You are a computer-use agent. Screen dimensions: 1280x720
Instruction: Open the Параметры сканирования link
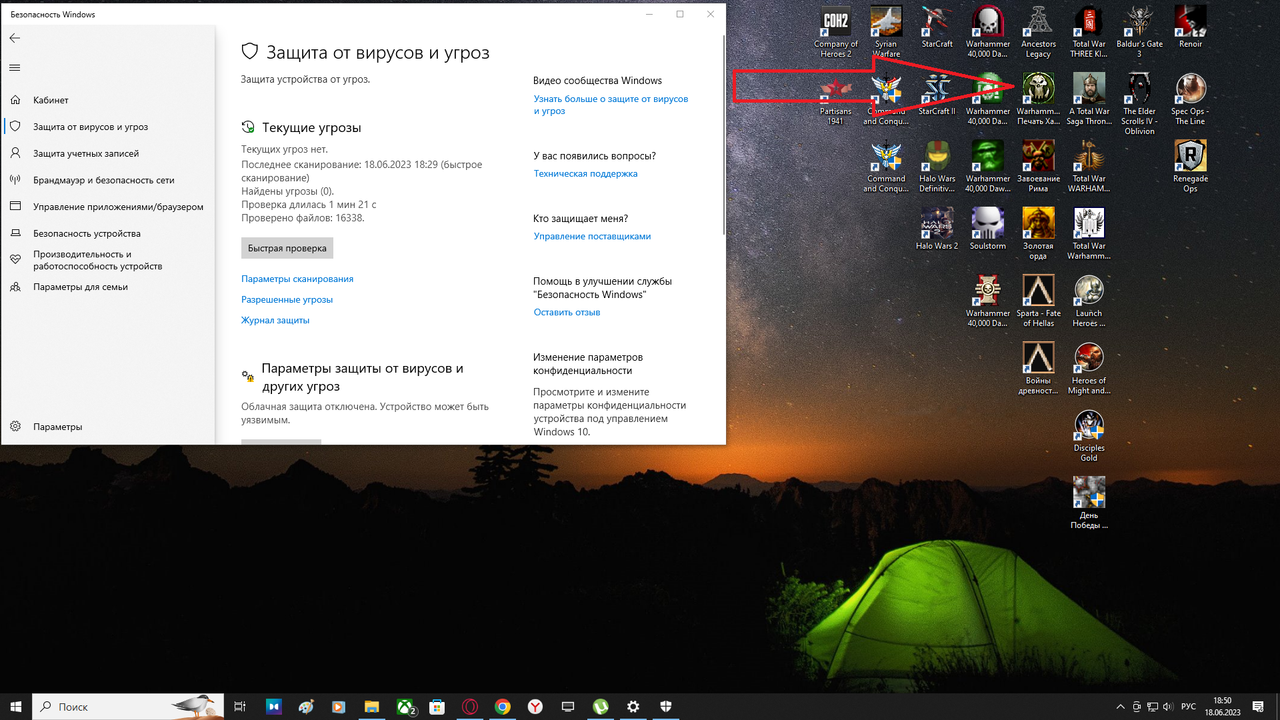tap(297, 279)
